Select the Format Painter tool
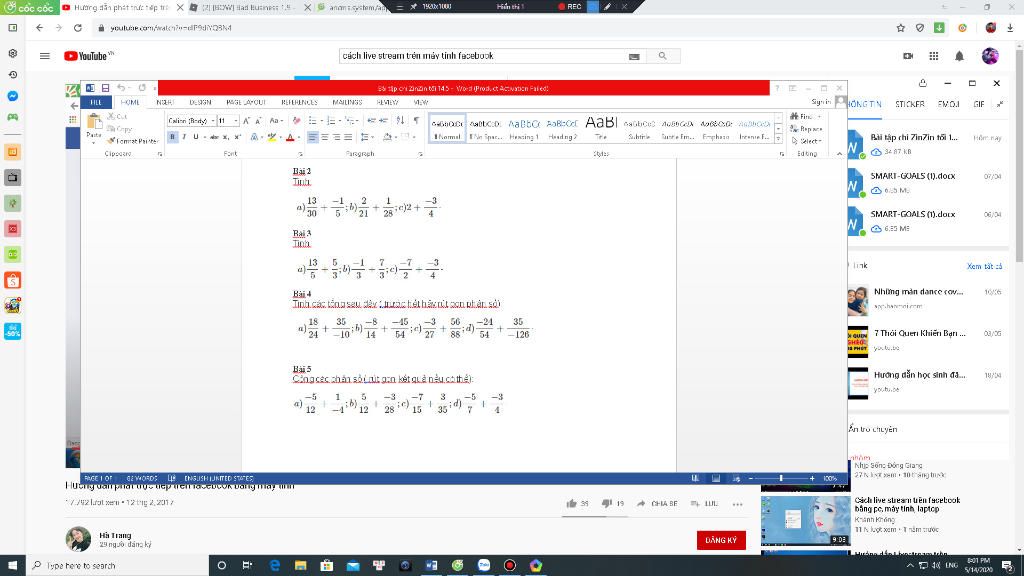1024x576 pixels. pos(133,140)
